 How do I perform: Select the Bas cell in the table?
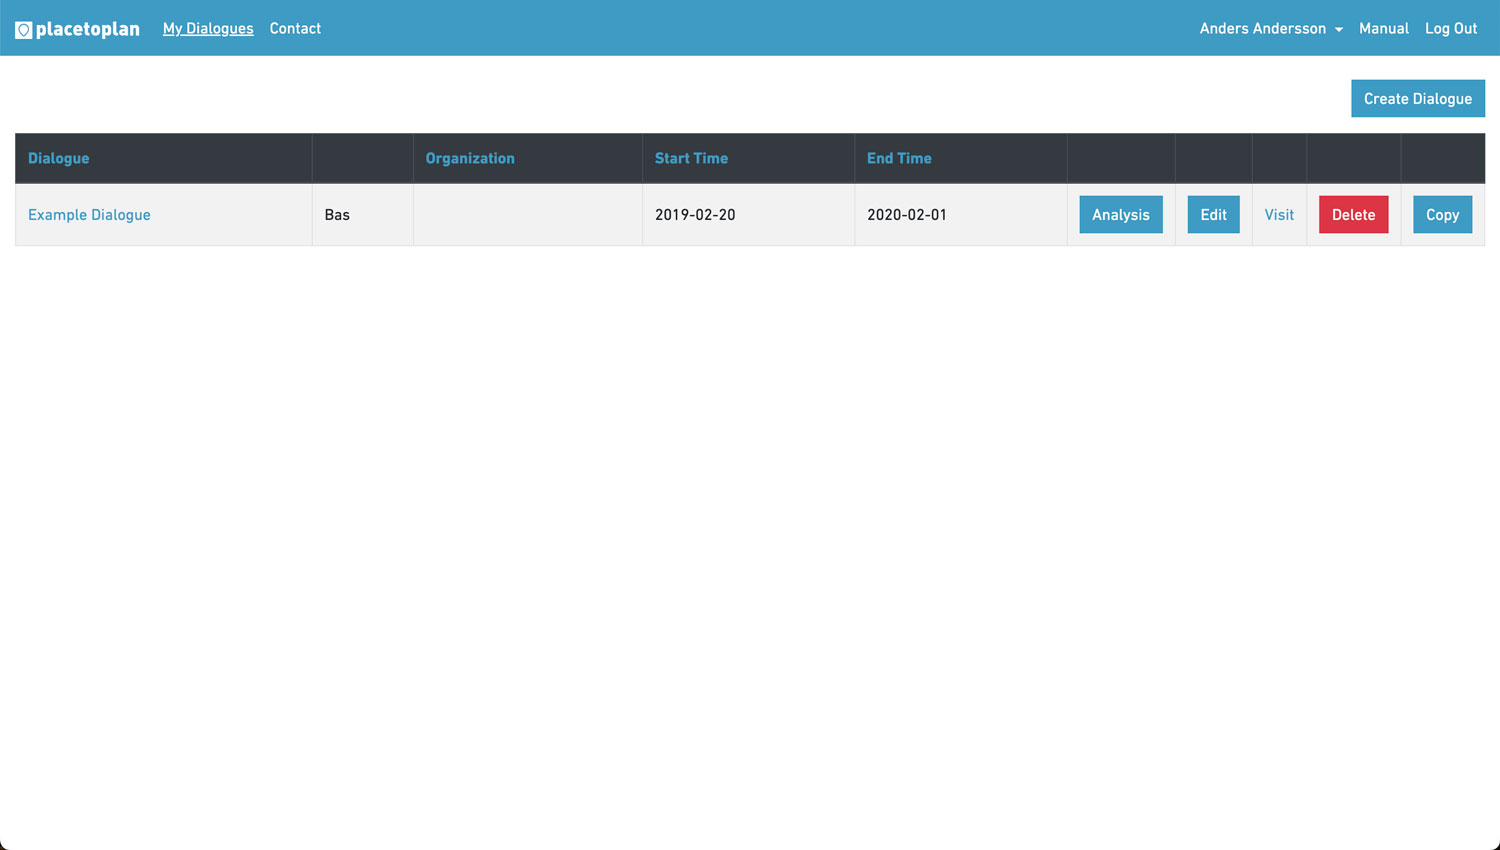[338, 215]
